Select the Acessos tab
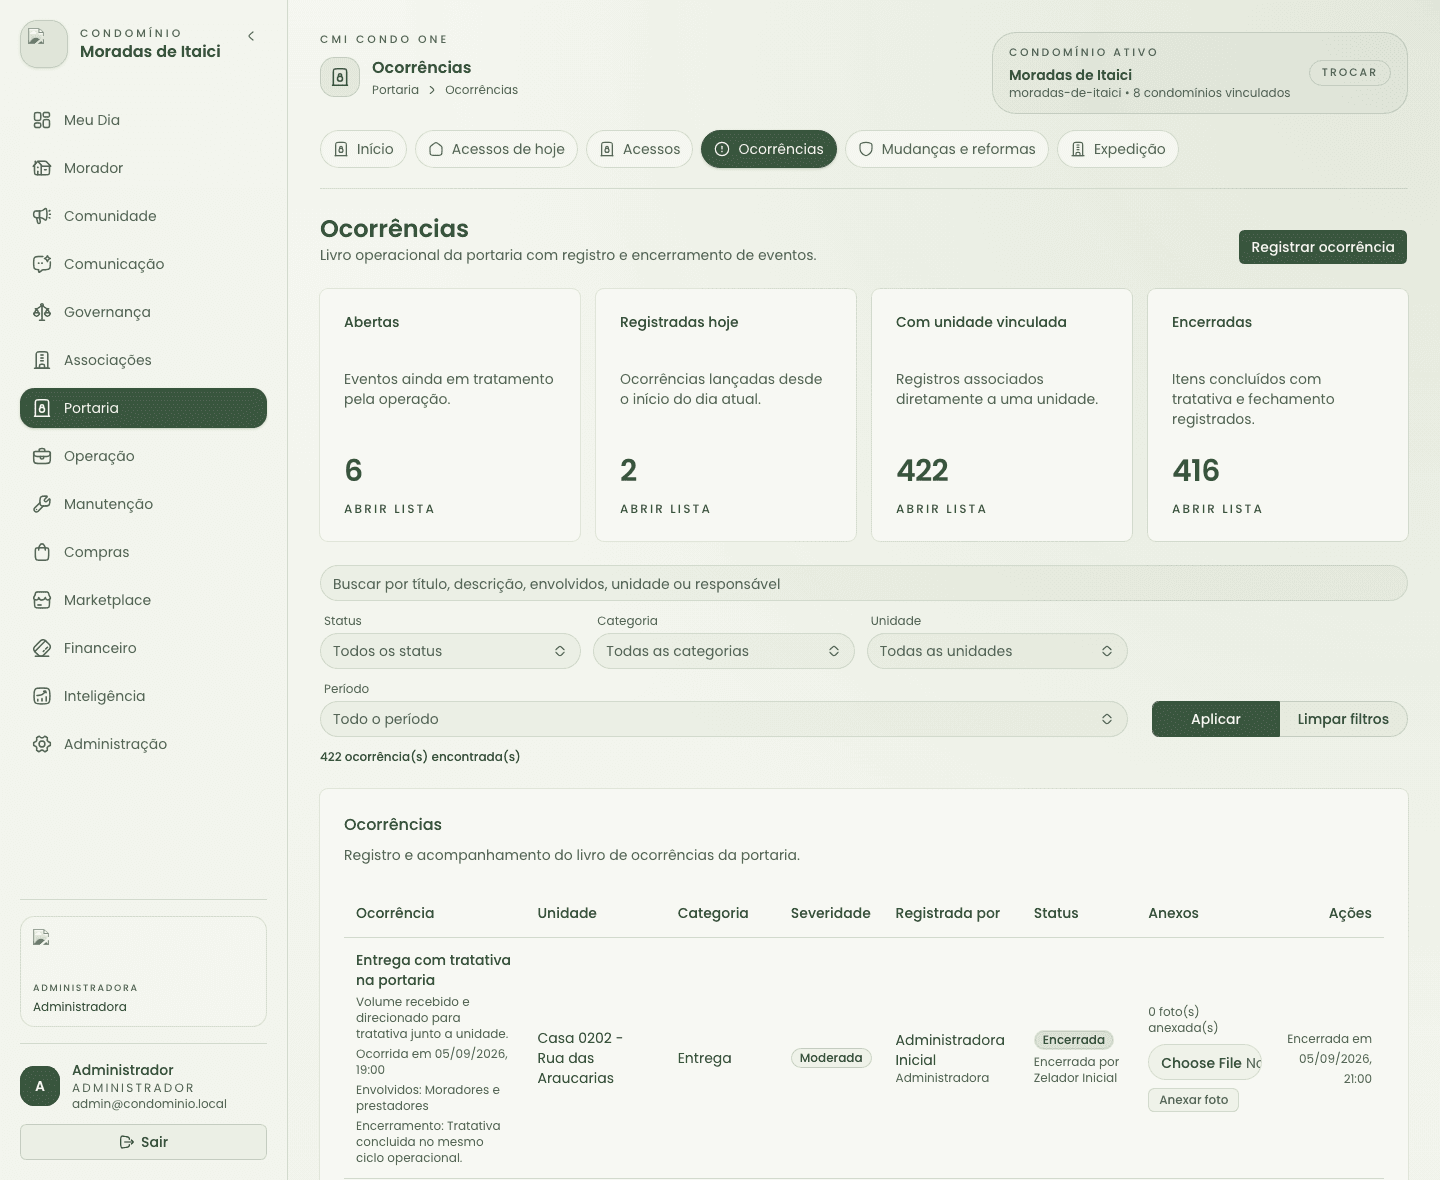The image size is (1440, 1180). point(639,149)
